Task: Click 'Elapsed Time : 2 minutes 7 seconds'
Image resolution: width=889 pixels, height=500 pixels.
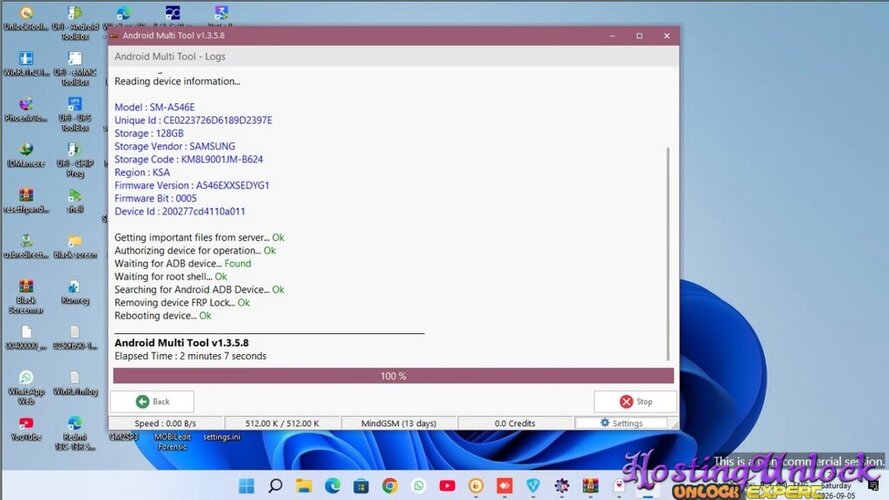Action: click(x=190, y=356)
